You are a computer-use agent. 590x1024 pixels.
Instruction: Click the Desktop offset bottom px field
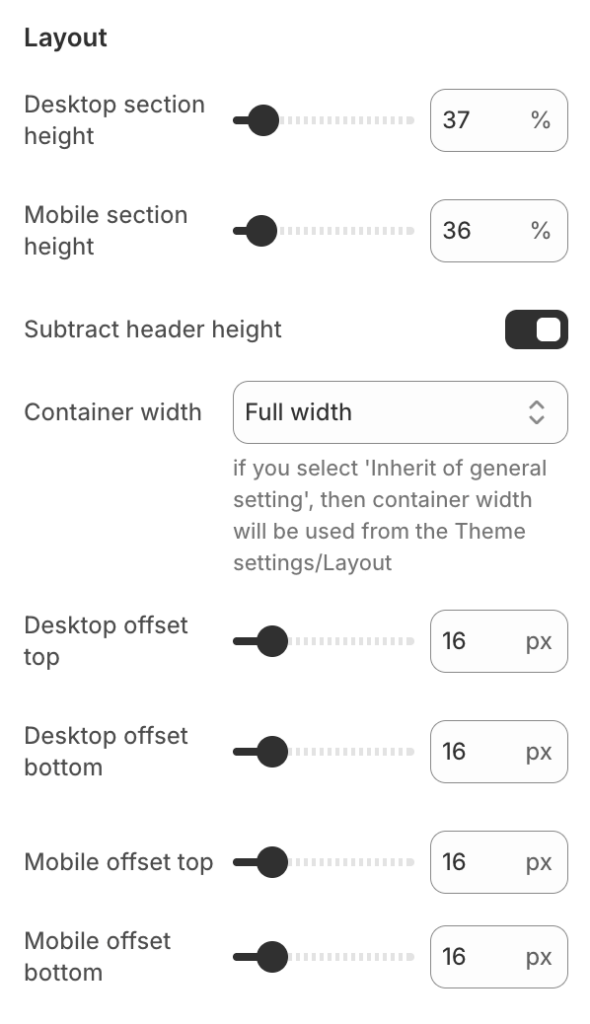click(x=499, y=751)
